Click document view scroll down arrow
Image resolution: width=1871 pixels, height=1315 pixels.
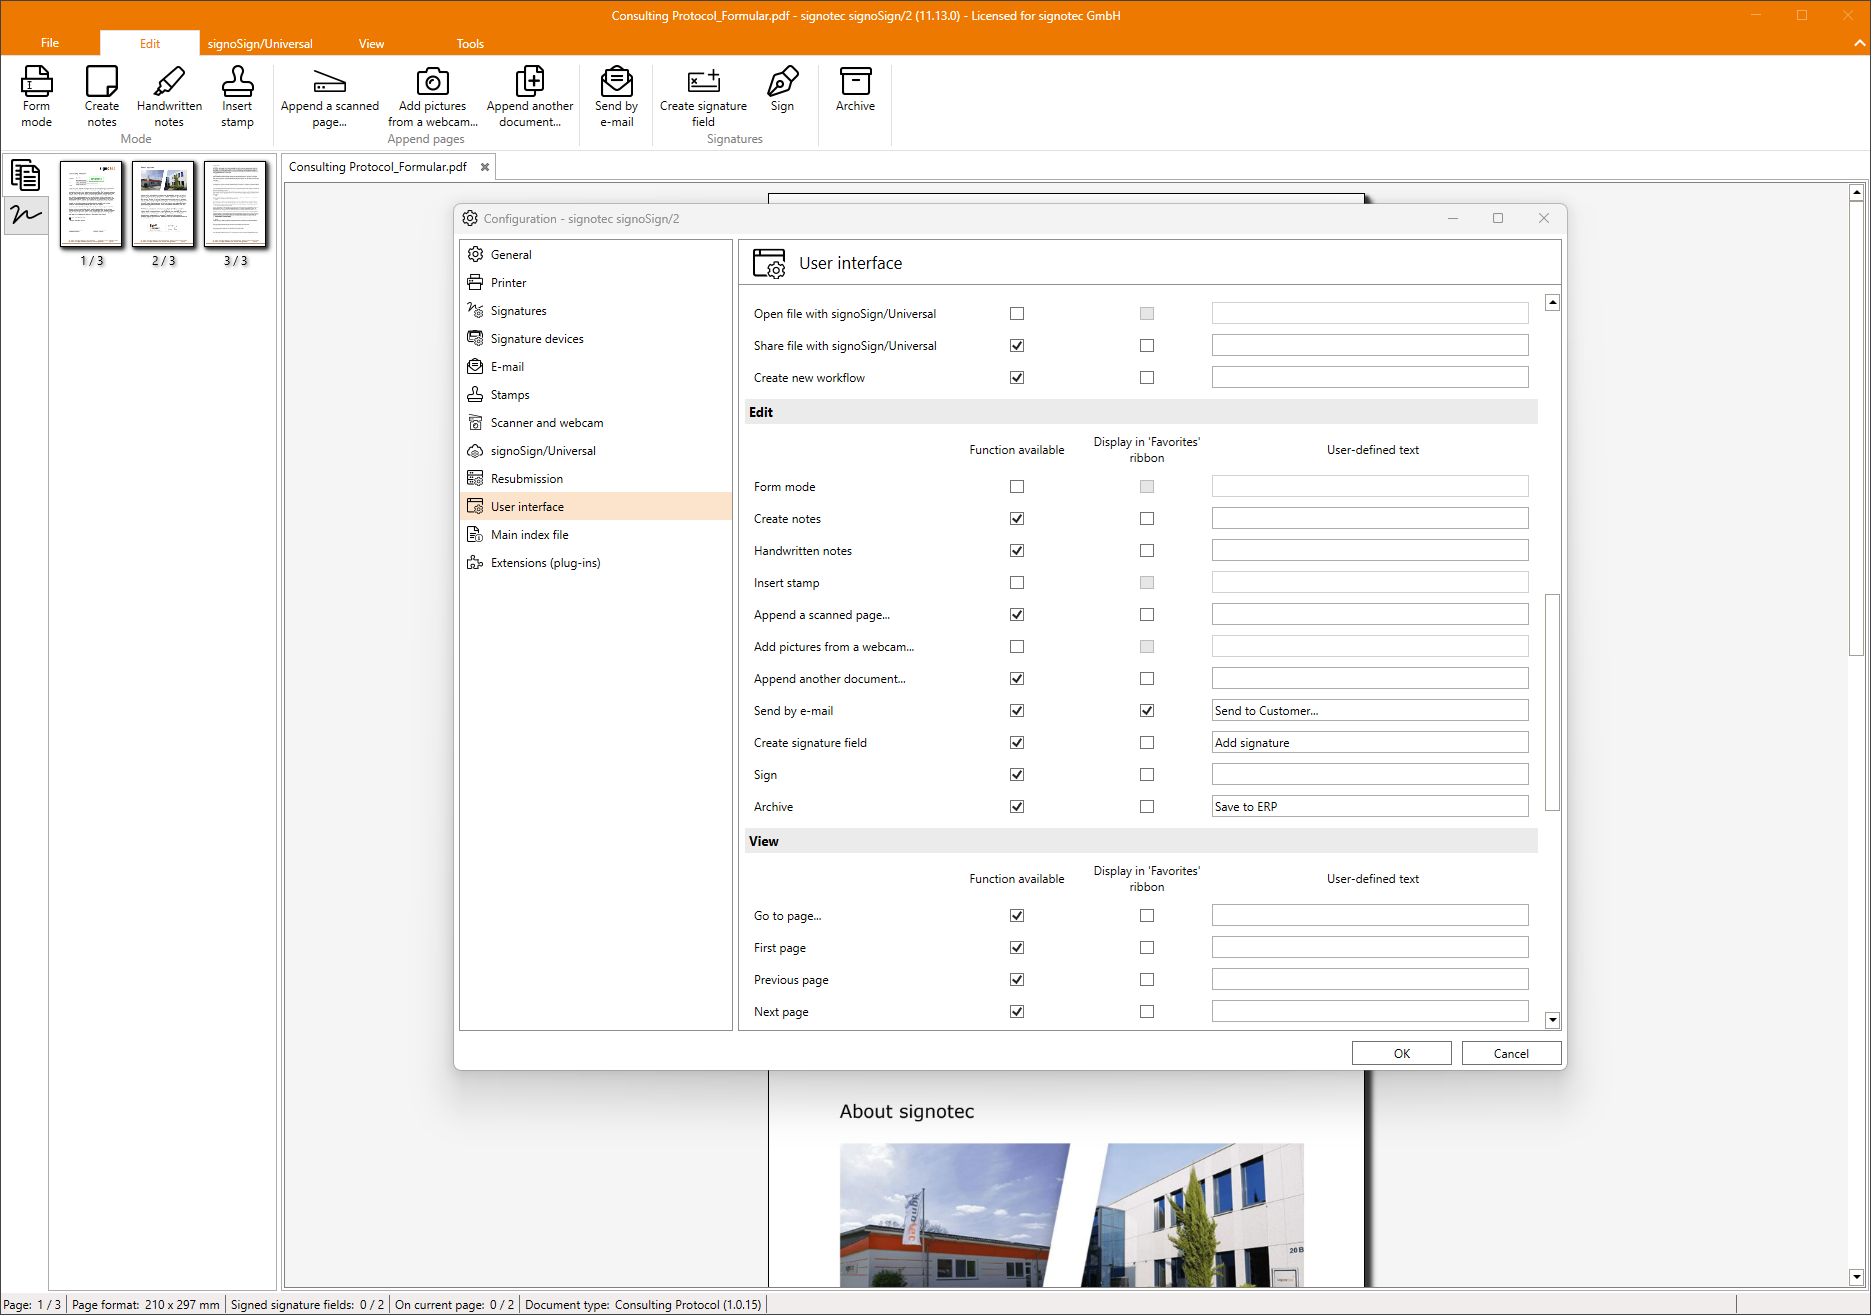(x=1857, y=1277)
